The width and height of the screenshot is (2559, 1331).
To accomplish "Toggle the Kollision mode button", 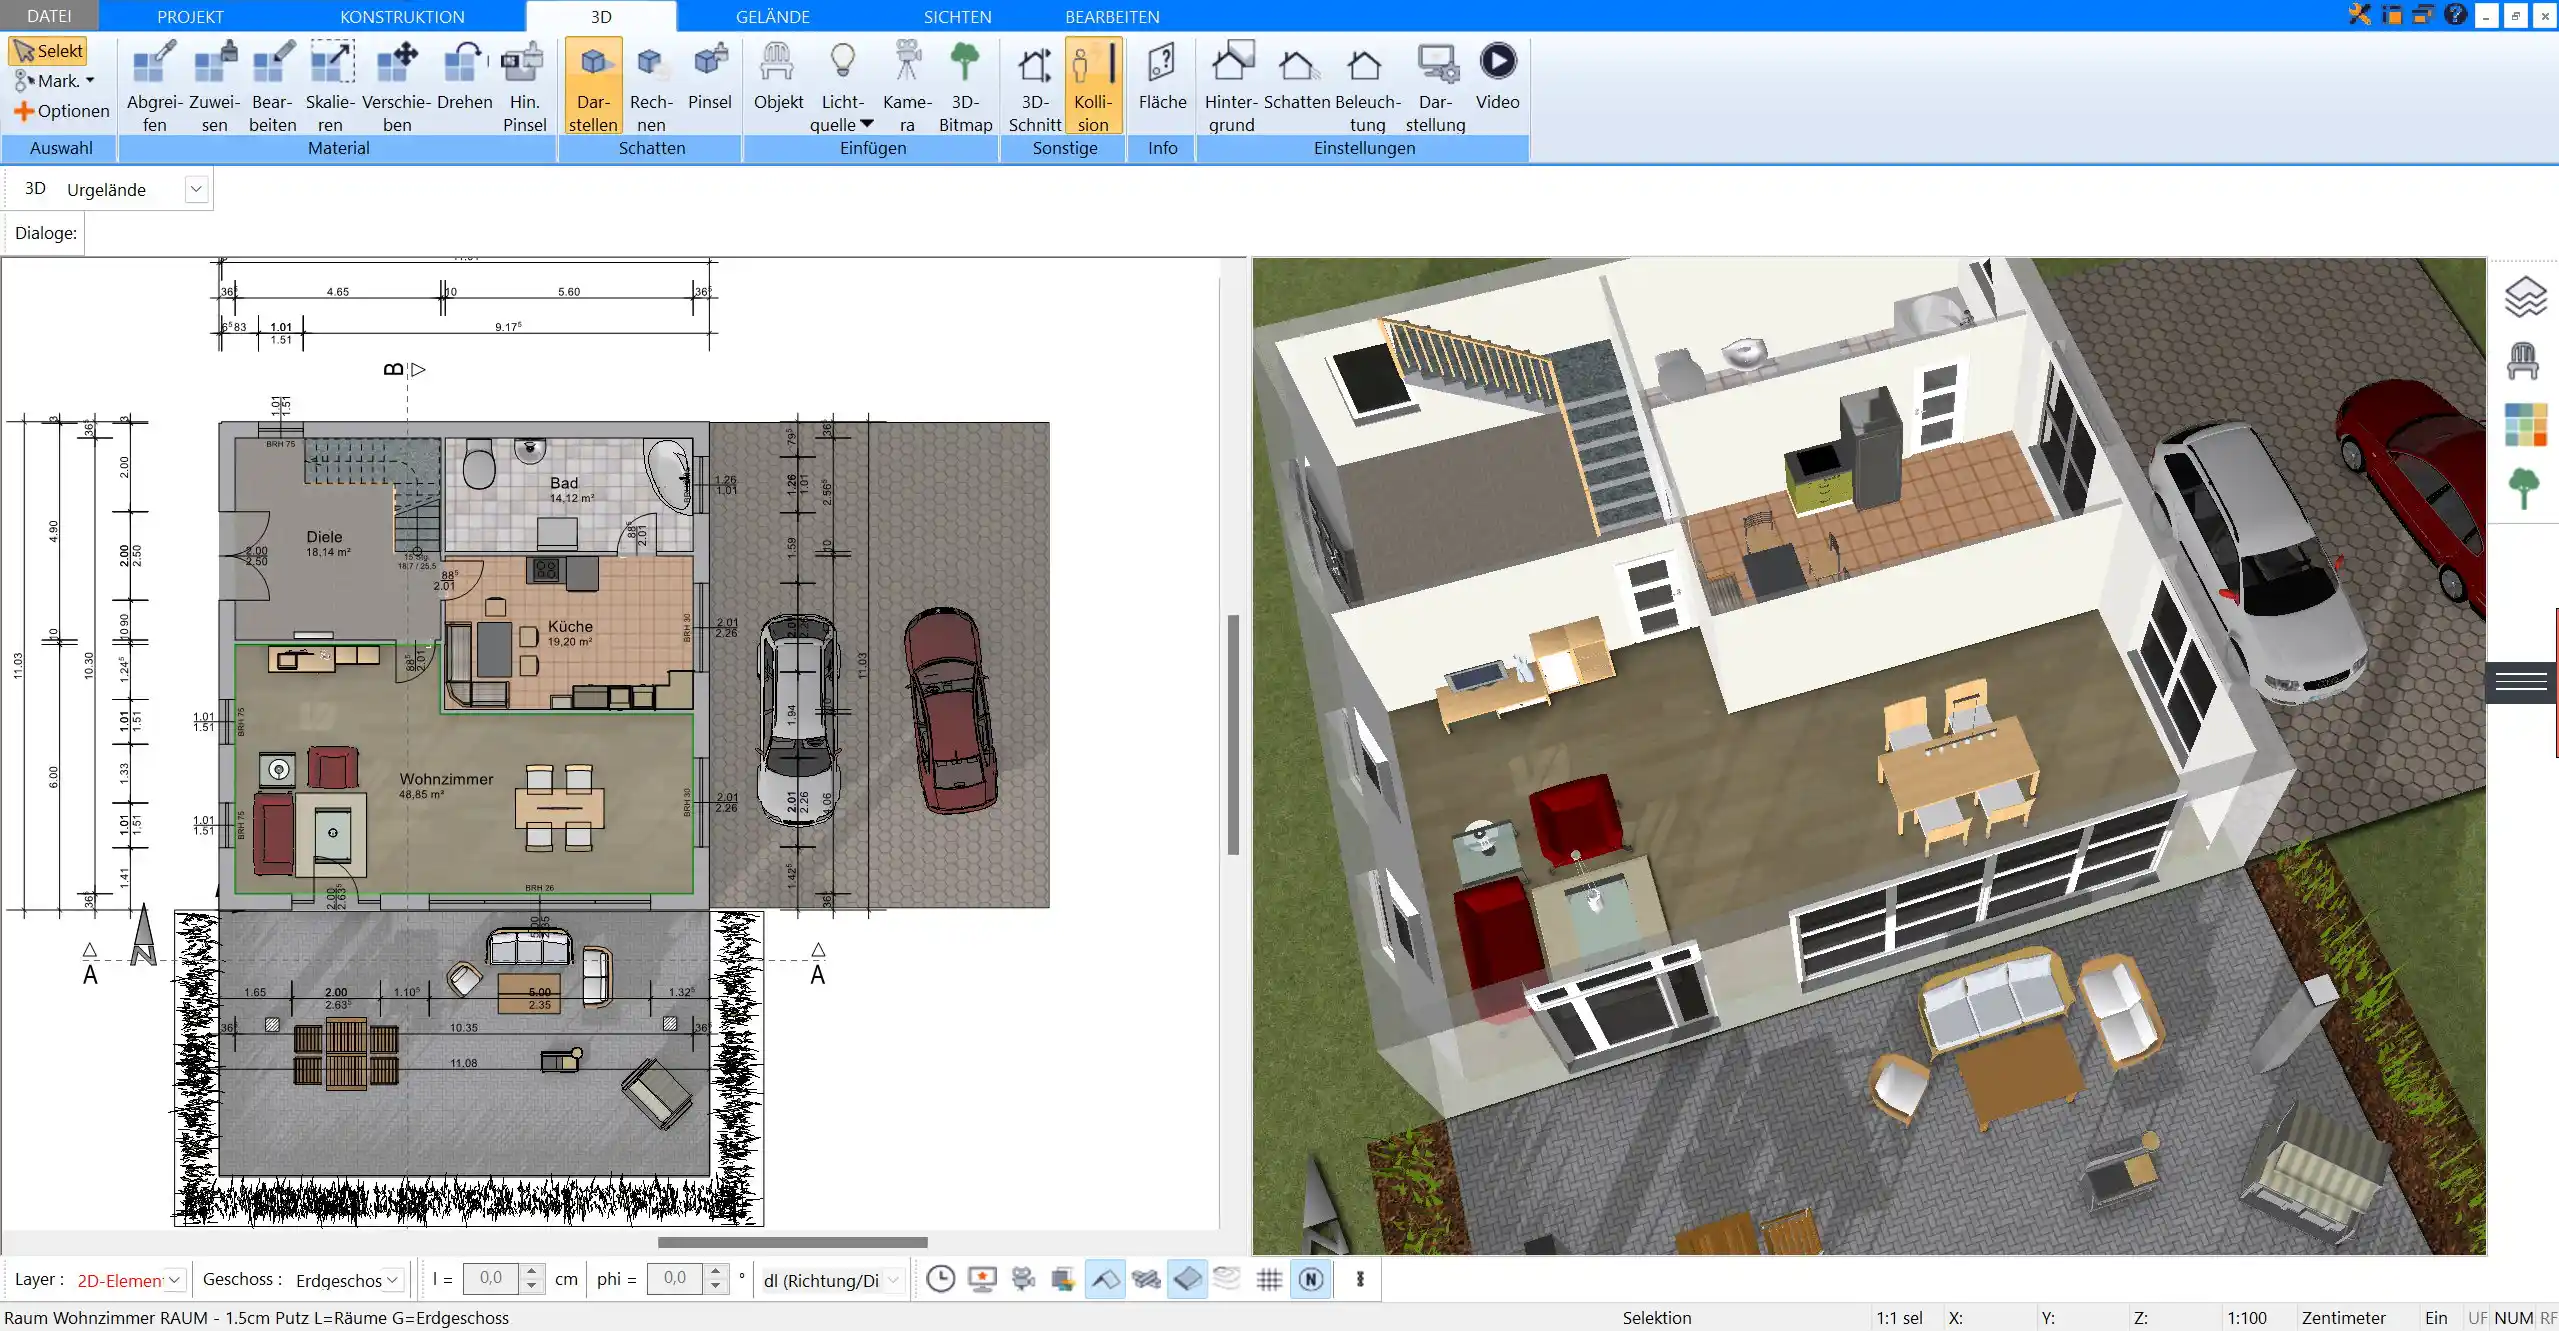I will (1093, 86).
